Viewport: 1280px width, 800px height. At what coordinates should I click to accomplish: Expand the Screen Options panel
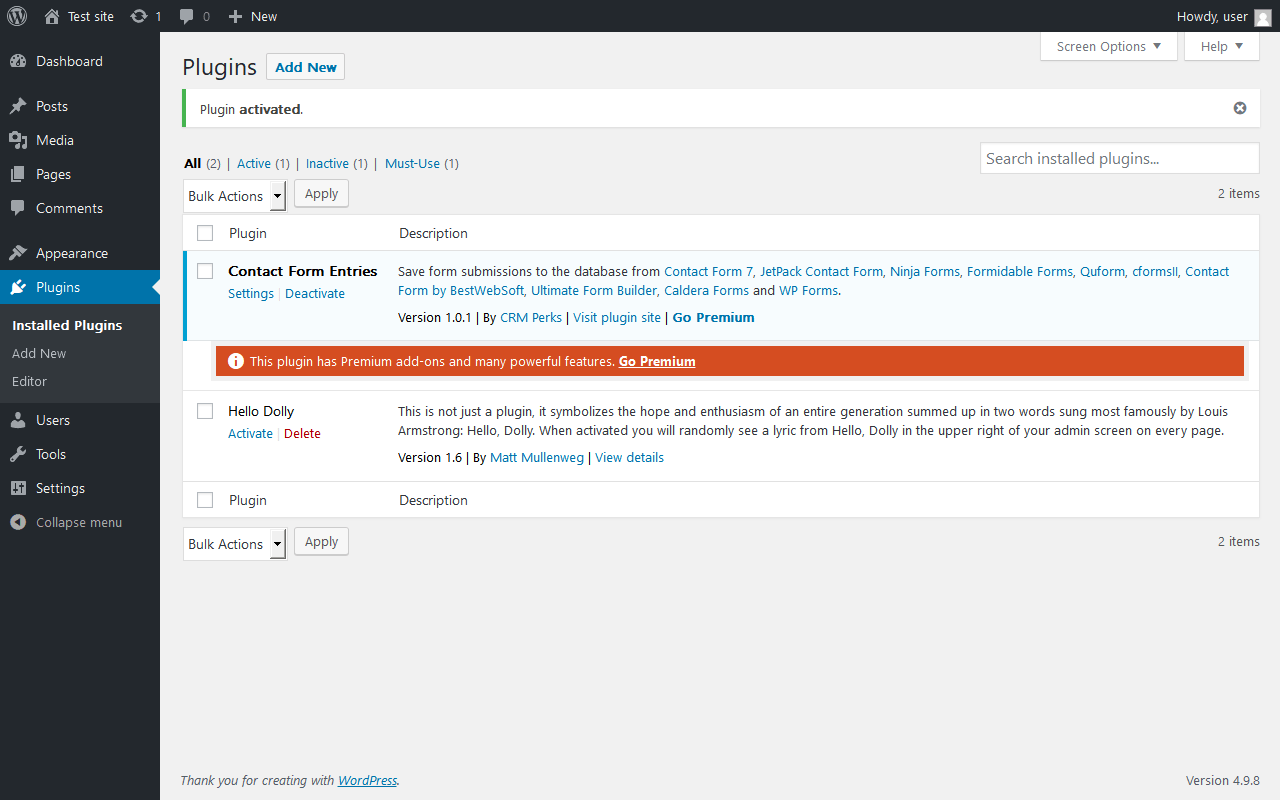coord(1109,46)
